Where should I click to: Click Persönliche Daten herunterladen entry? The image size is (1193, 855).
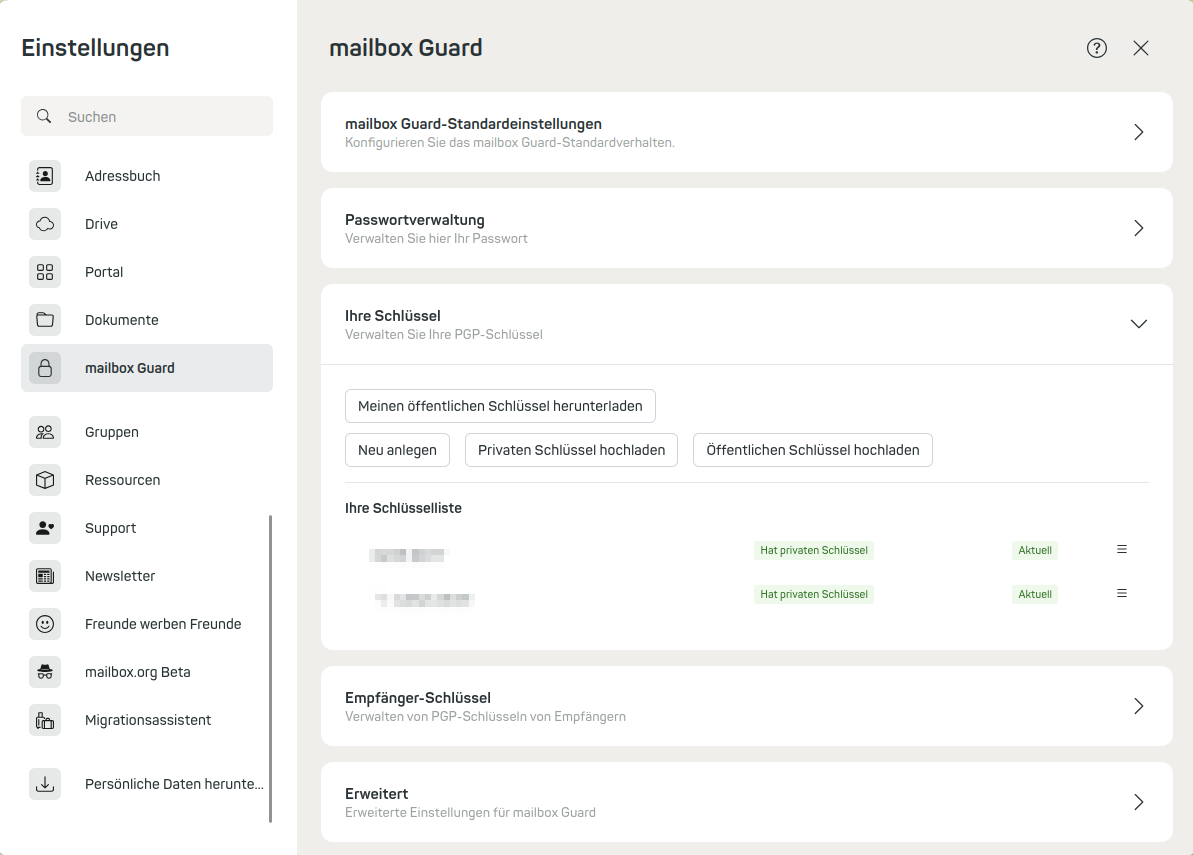pos(147,783)
